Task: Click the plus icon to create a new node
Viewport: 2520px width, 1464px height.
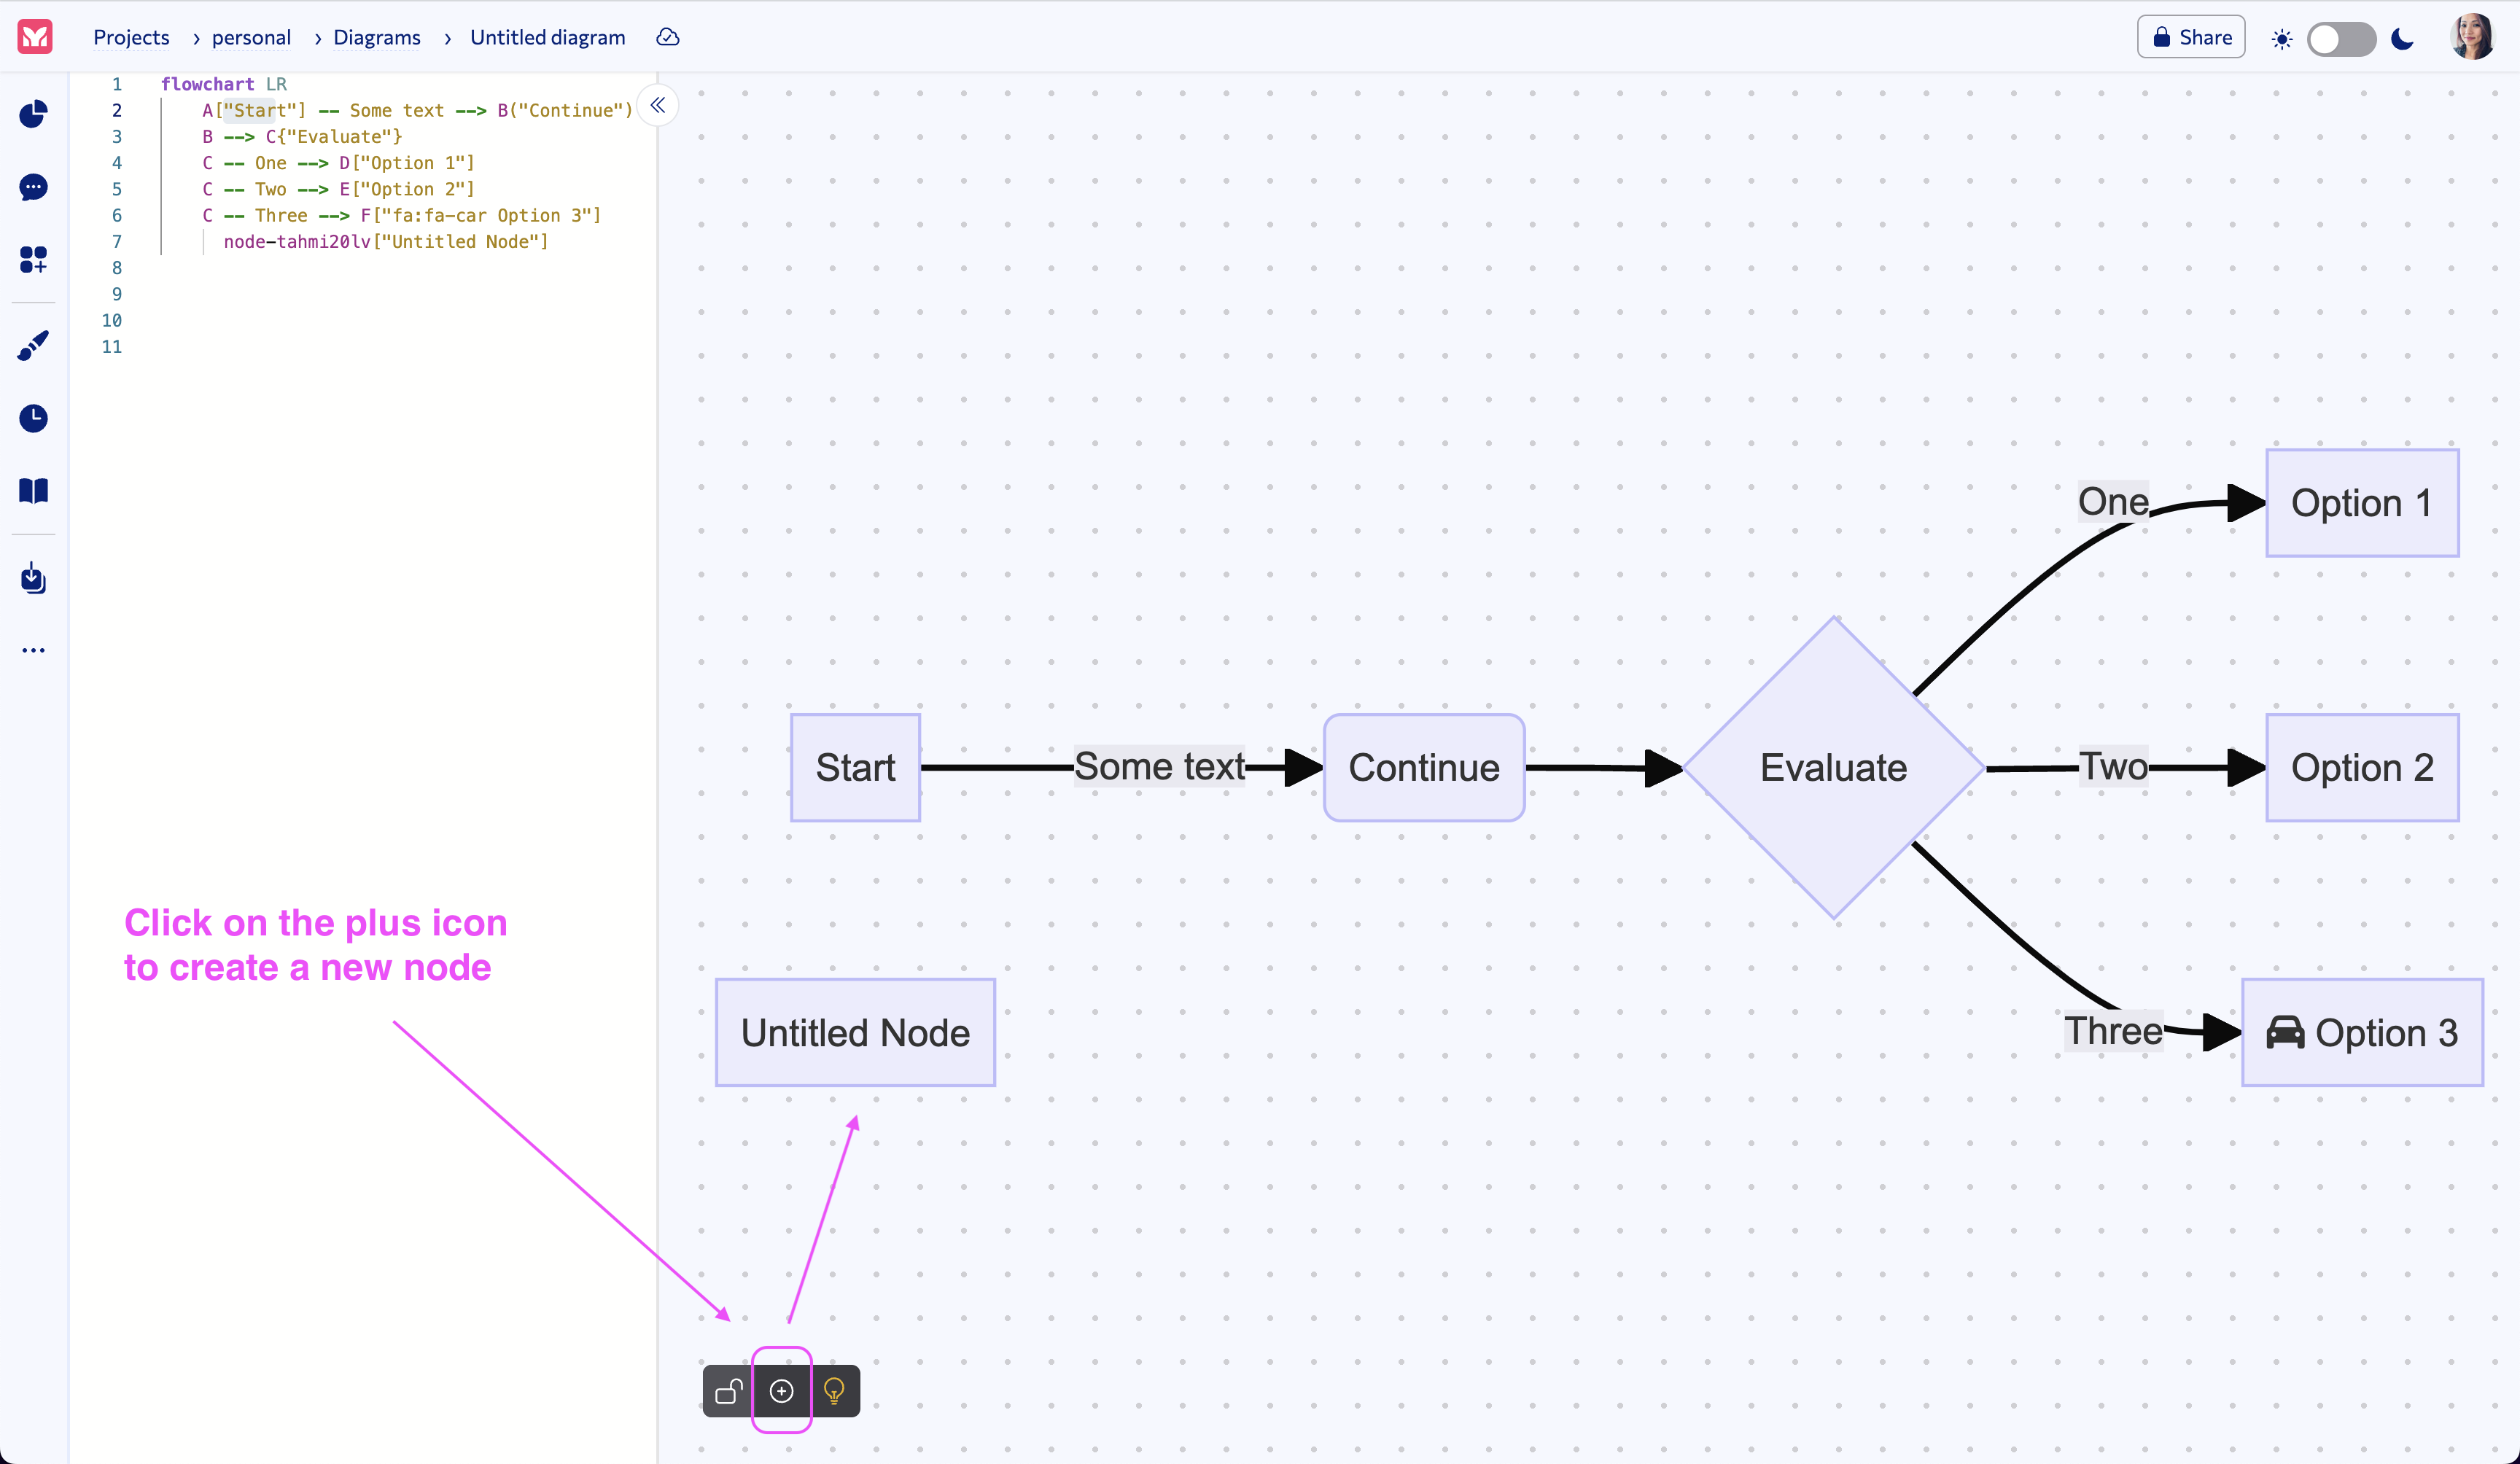Action: [781, 1391]
